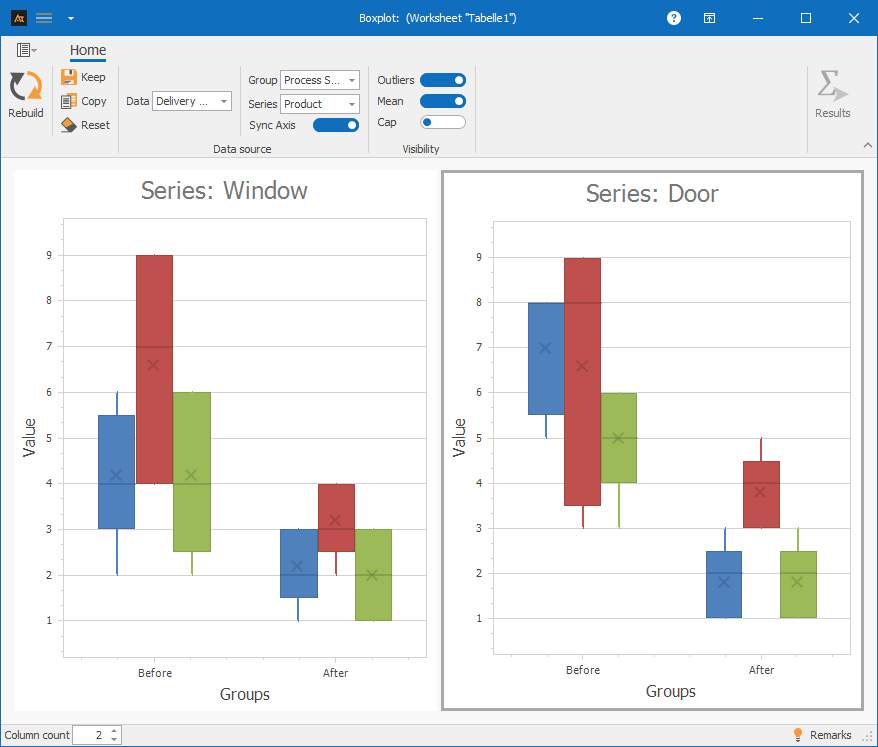Open the application hamburger menu icon
Viewport: 878px width, 747px height.
44,18
